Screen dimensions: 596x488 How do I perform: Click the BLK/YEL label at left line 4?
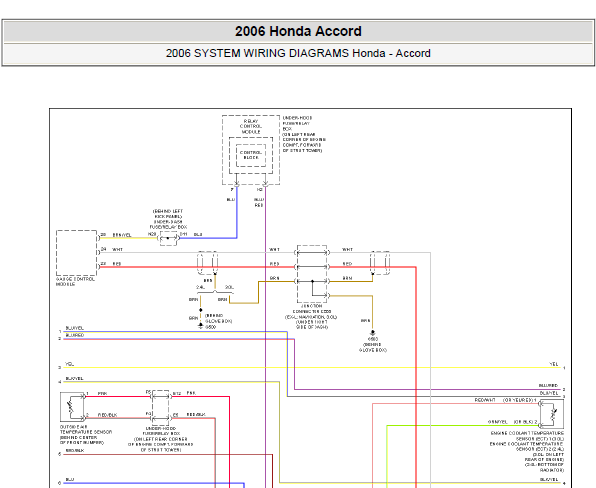[74, 379]
